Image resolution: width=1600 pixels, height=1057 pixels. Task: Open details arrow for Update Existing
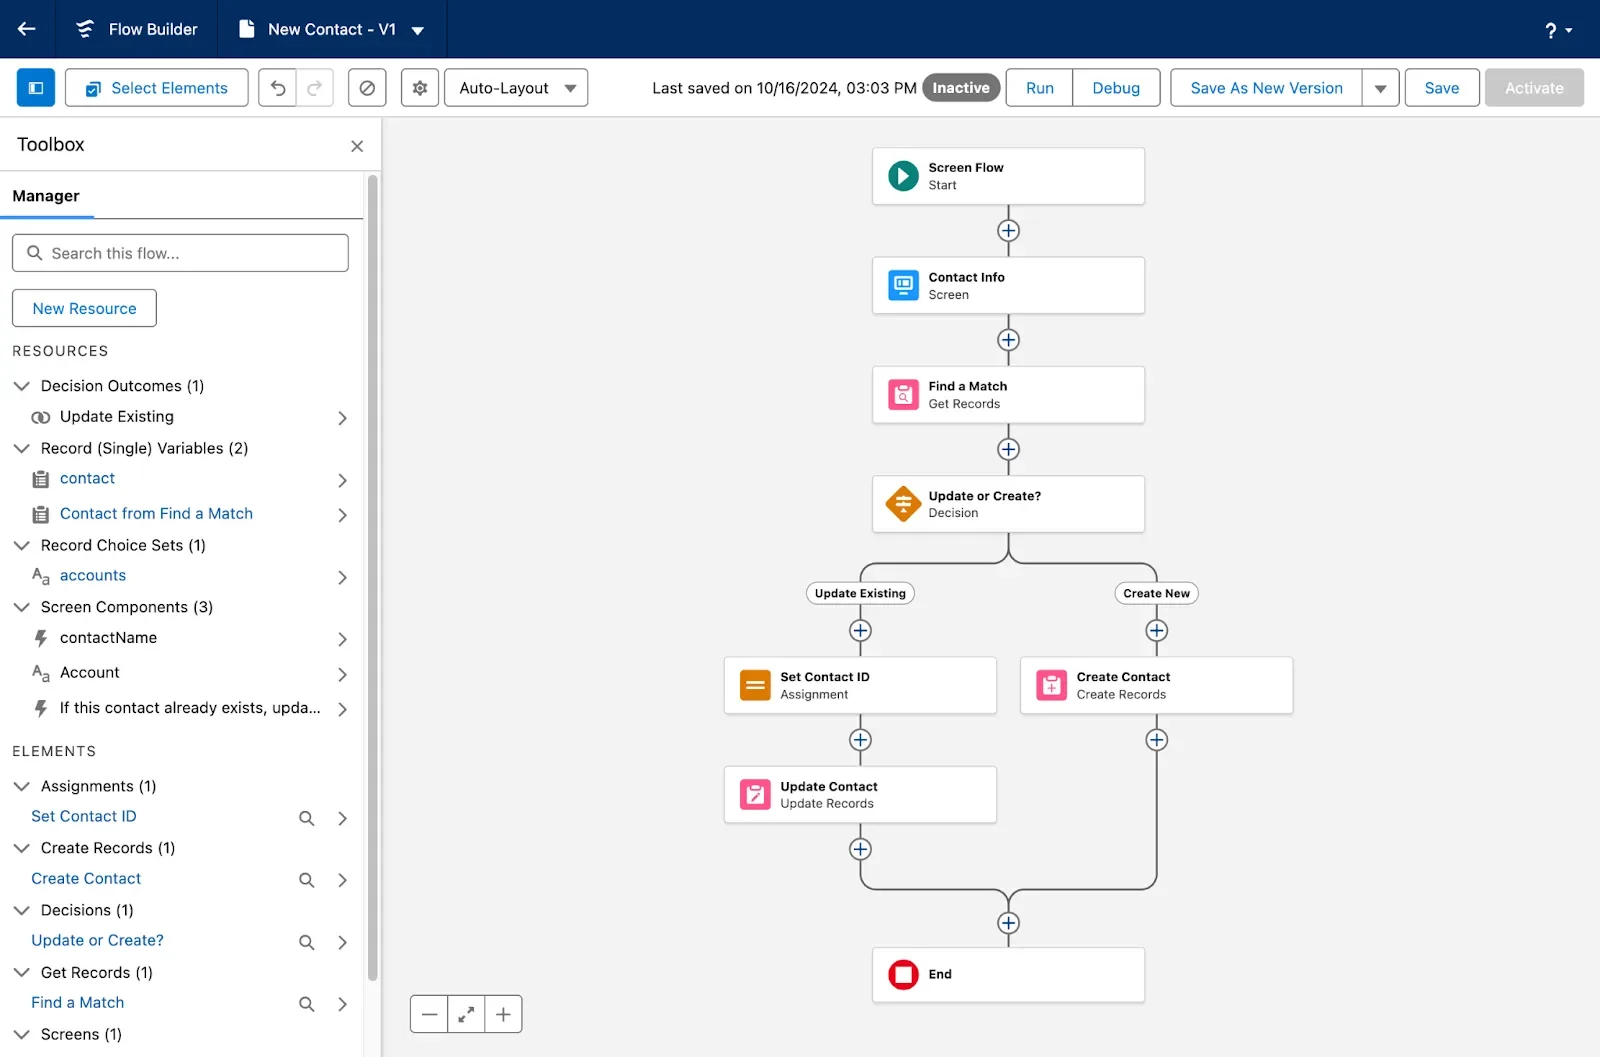342,418
